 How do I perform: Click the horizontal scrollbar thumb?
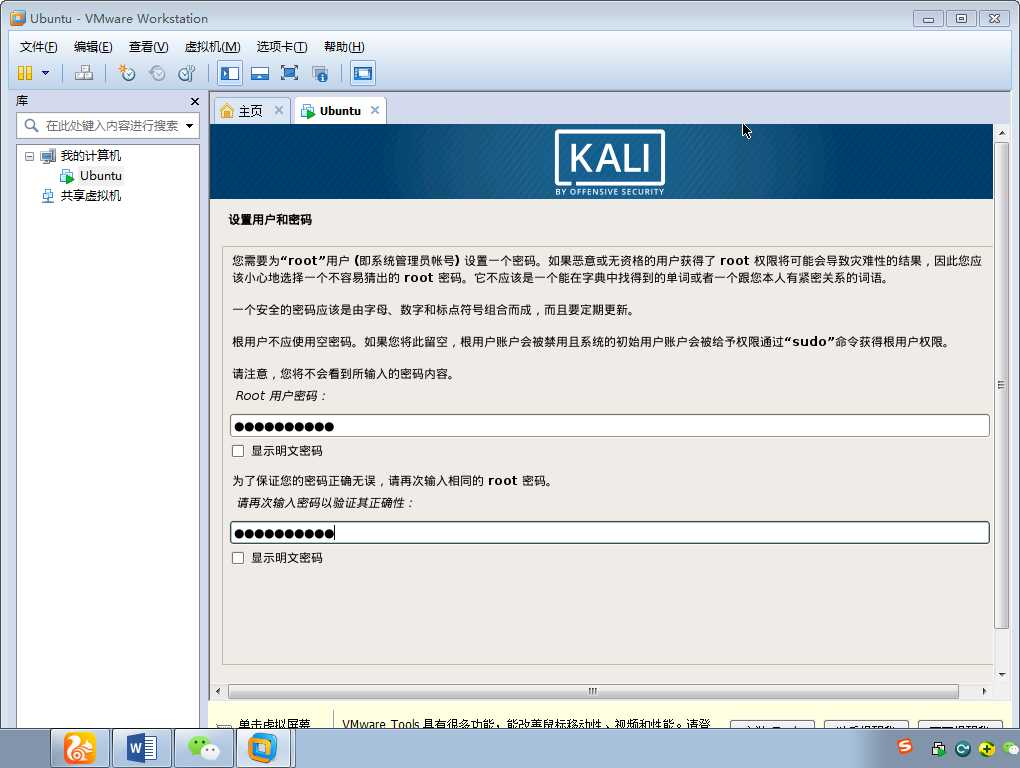tap(593, 691)
